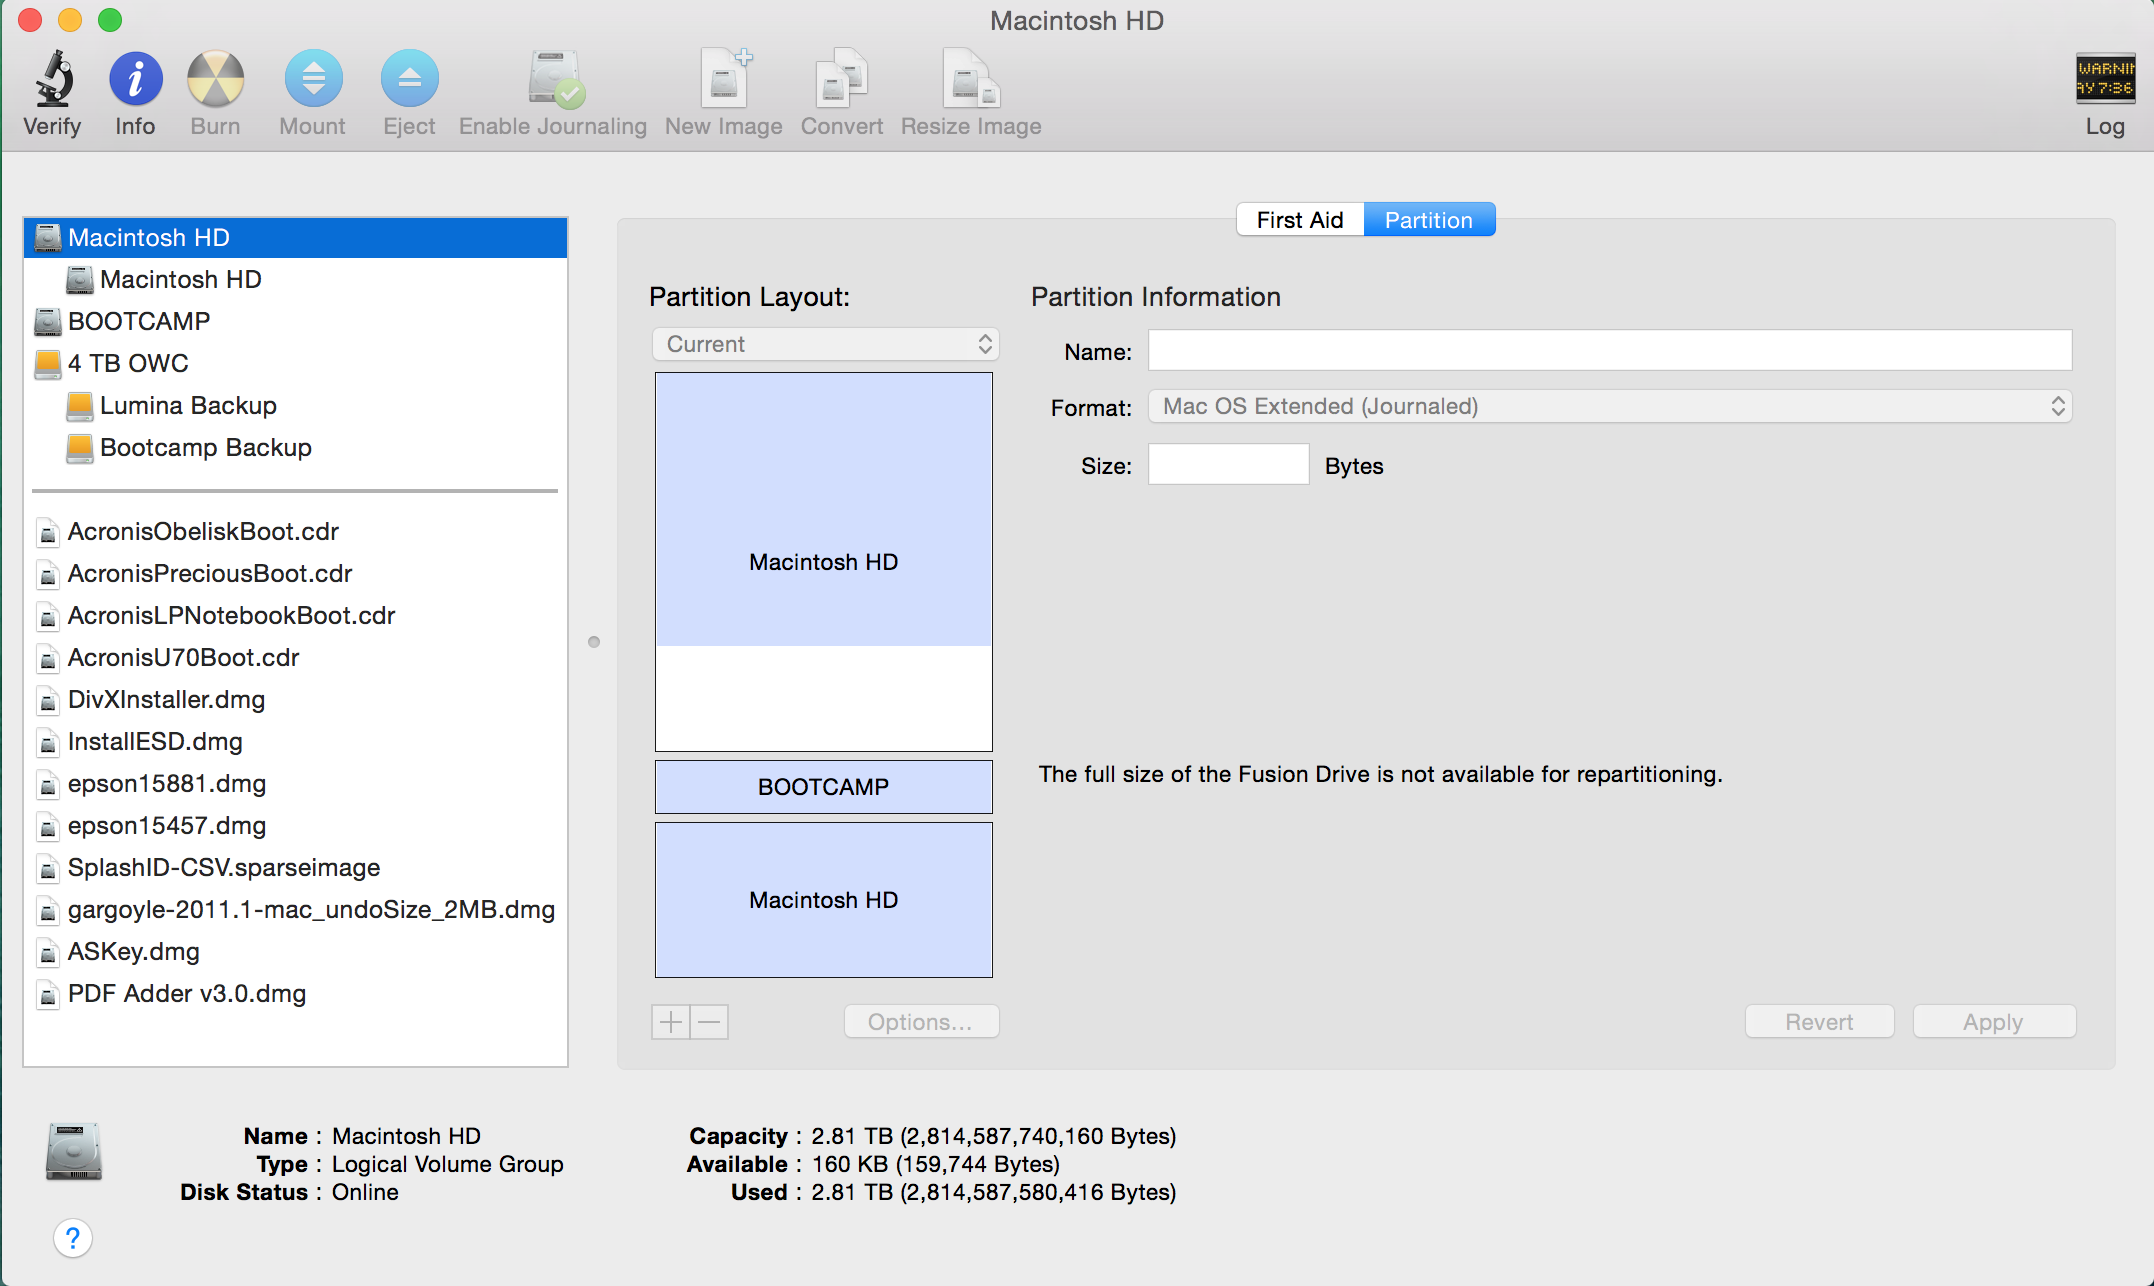This screenshot has width=2154, height=1286.
Task: Click the Convert toolbar icon
Action: [841, 80]
